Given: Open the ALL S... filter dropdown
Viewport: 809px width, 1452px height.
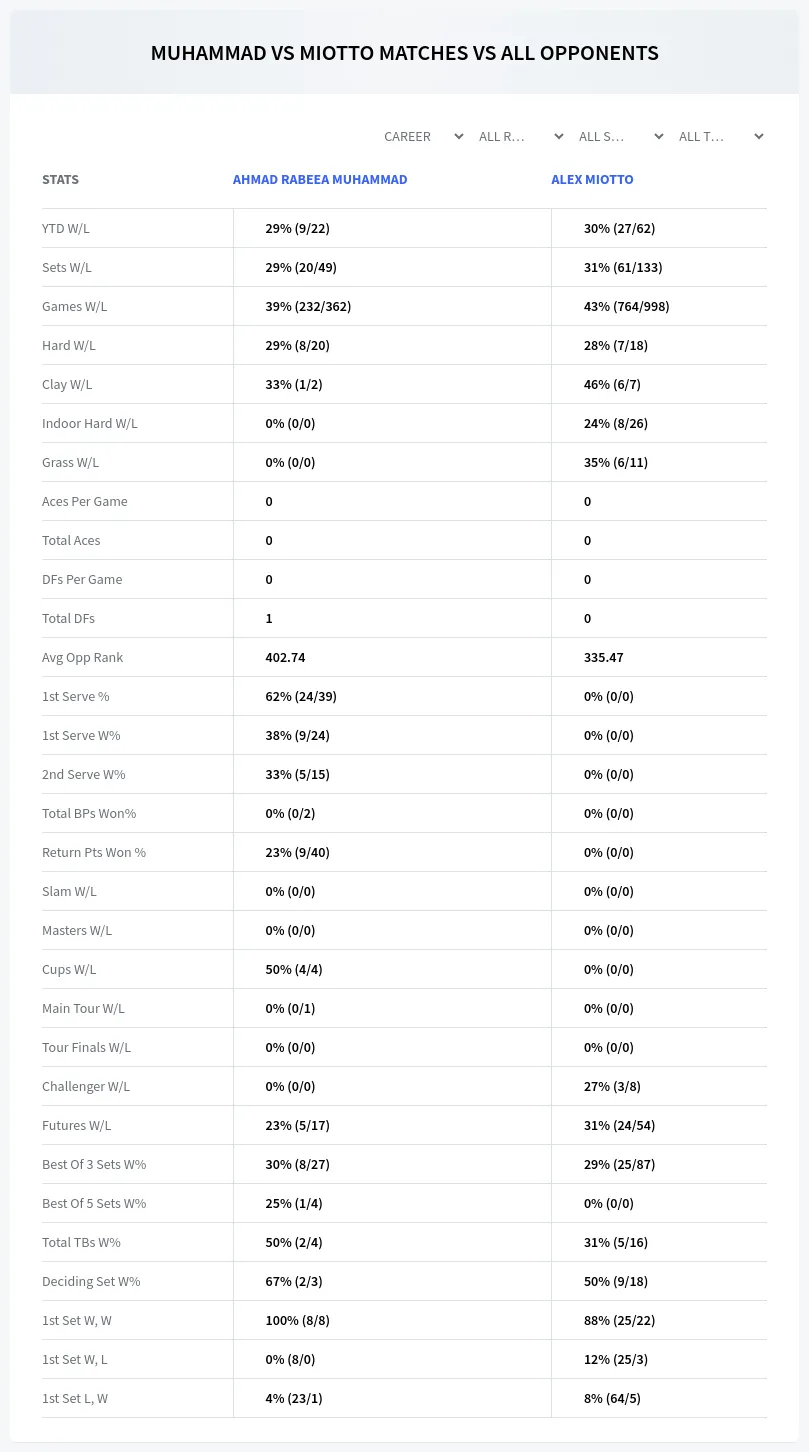Looking at the screenshot, I should [x=620, y=136].
